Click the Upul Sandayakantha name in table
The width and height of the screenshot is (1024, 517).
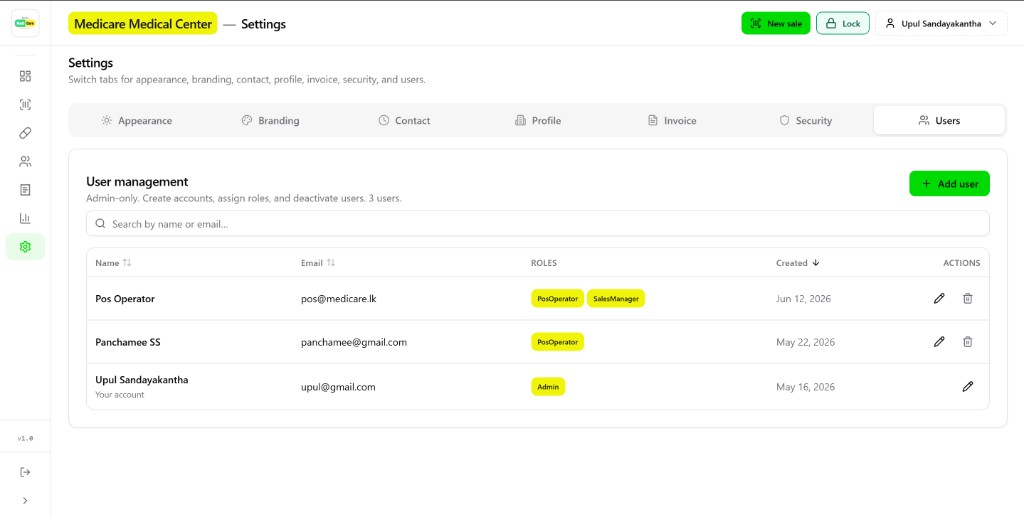(142, 380)
